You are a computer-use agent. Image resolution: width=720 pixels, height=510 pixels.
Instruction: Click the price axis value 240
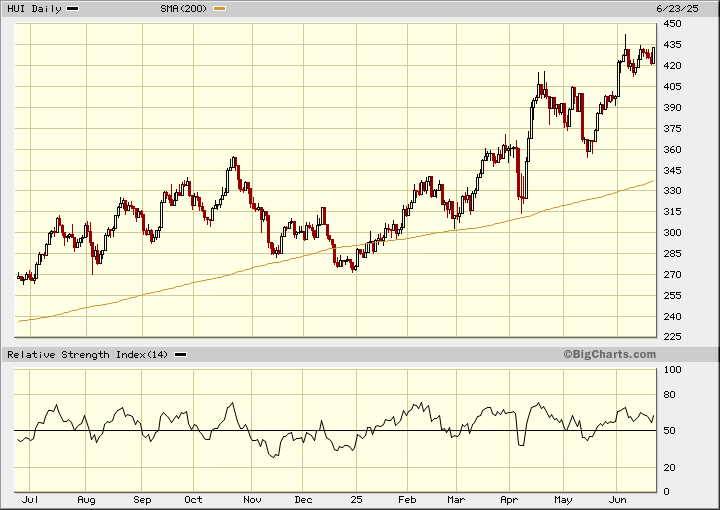(x=672, y=316)
